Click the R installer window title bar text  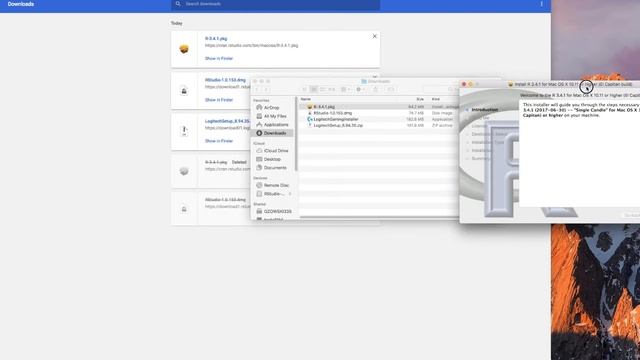click(573, 84)
